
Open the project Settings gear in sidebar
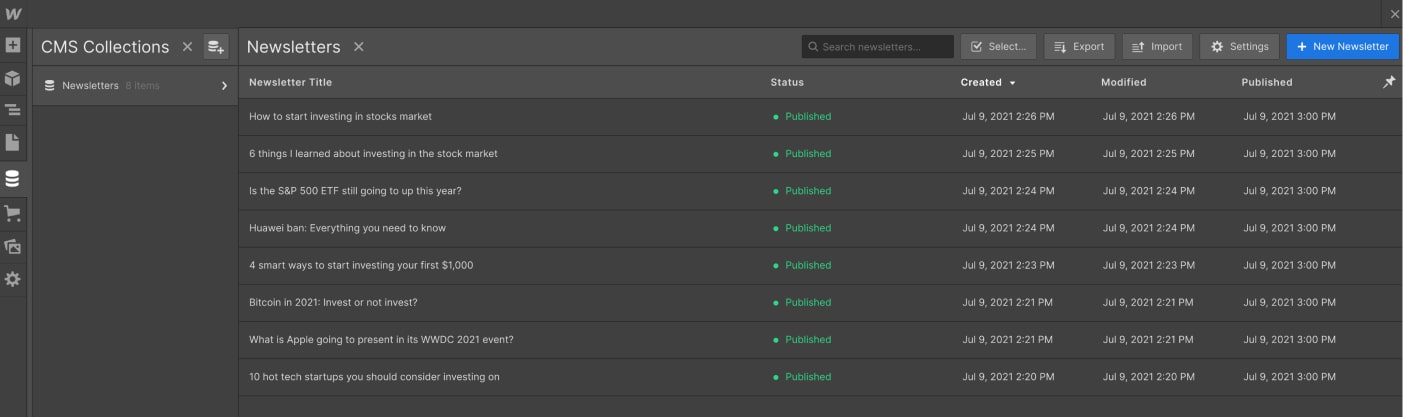pos(13,279)
